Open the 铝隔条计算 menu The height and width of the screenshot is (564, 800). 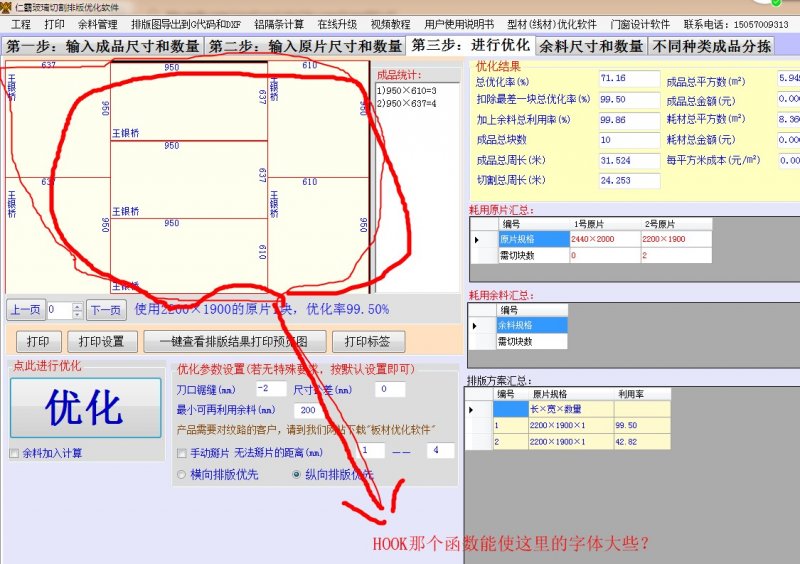[x=279, y=24]
